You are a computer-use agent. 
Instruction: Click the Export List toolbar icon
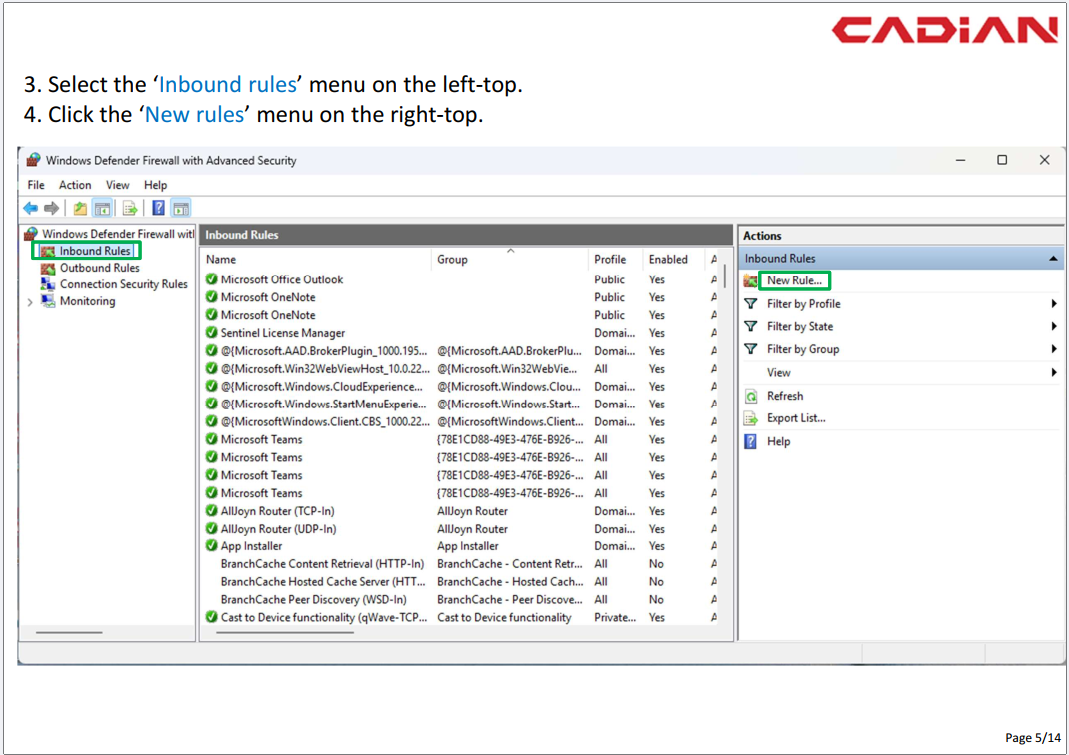[130, 208]
